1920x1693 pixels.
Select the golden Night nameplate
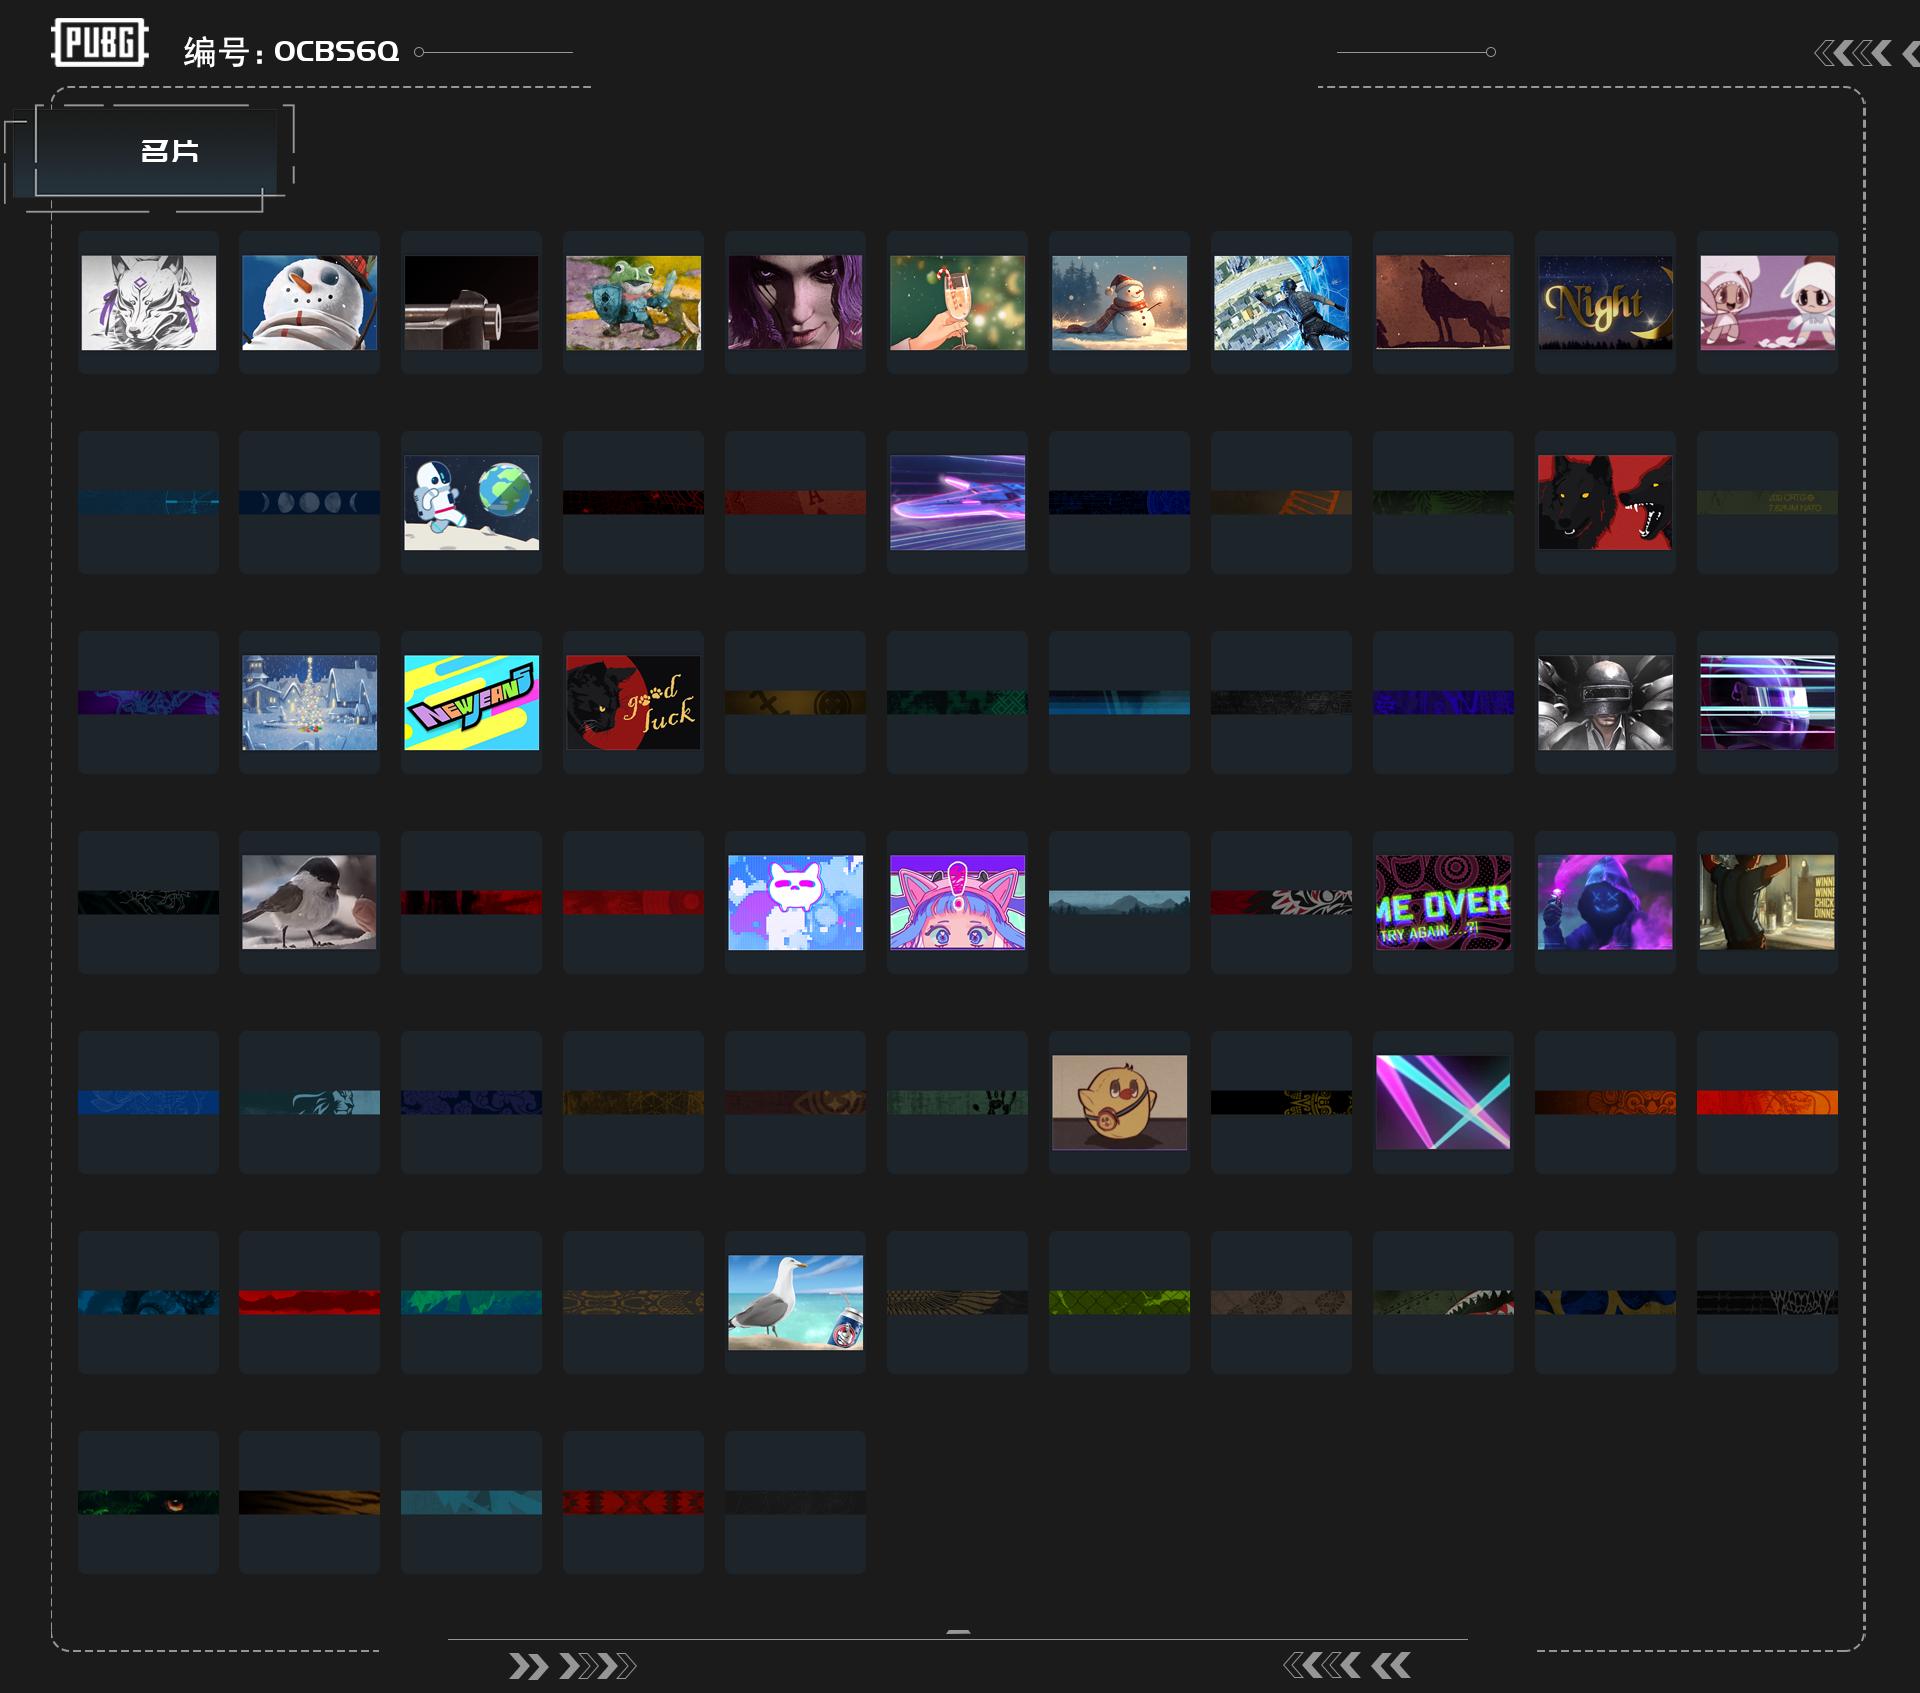coord(1605,302)
